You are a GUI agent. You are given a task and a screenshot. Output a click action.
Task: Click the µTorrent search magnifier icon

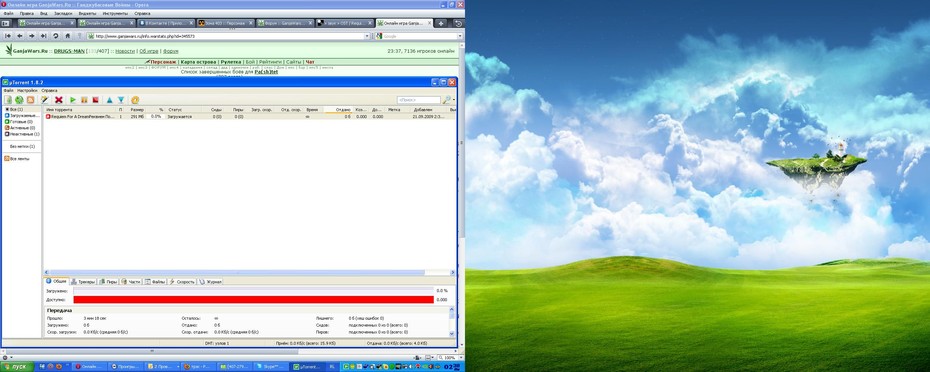[446, 100]
